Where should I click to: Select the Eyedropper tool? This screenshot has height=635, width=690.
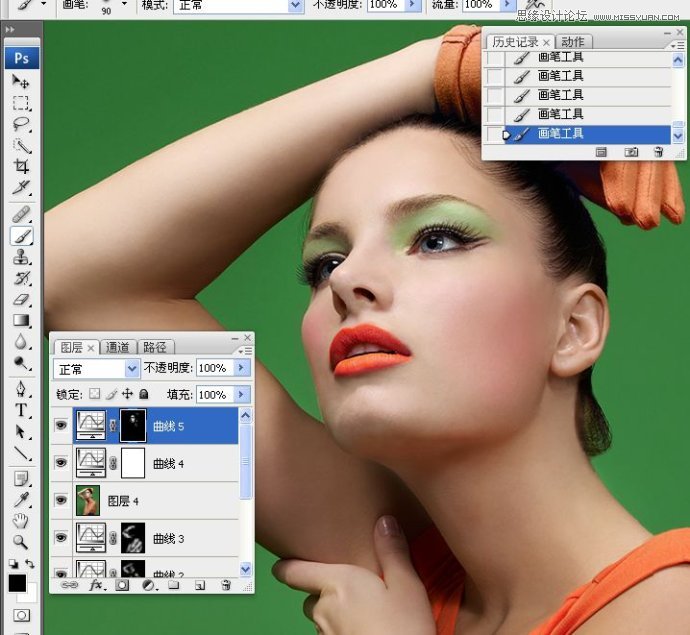pyautogui.click(x=20, y=500)
